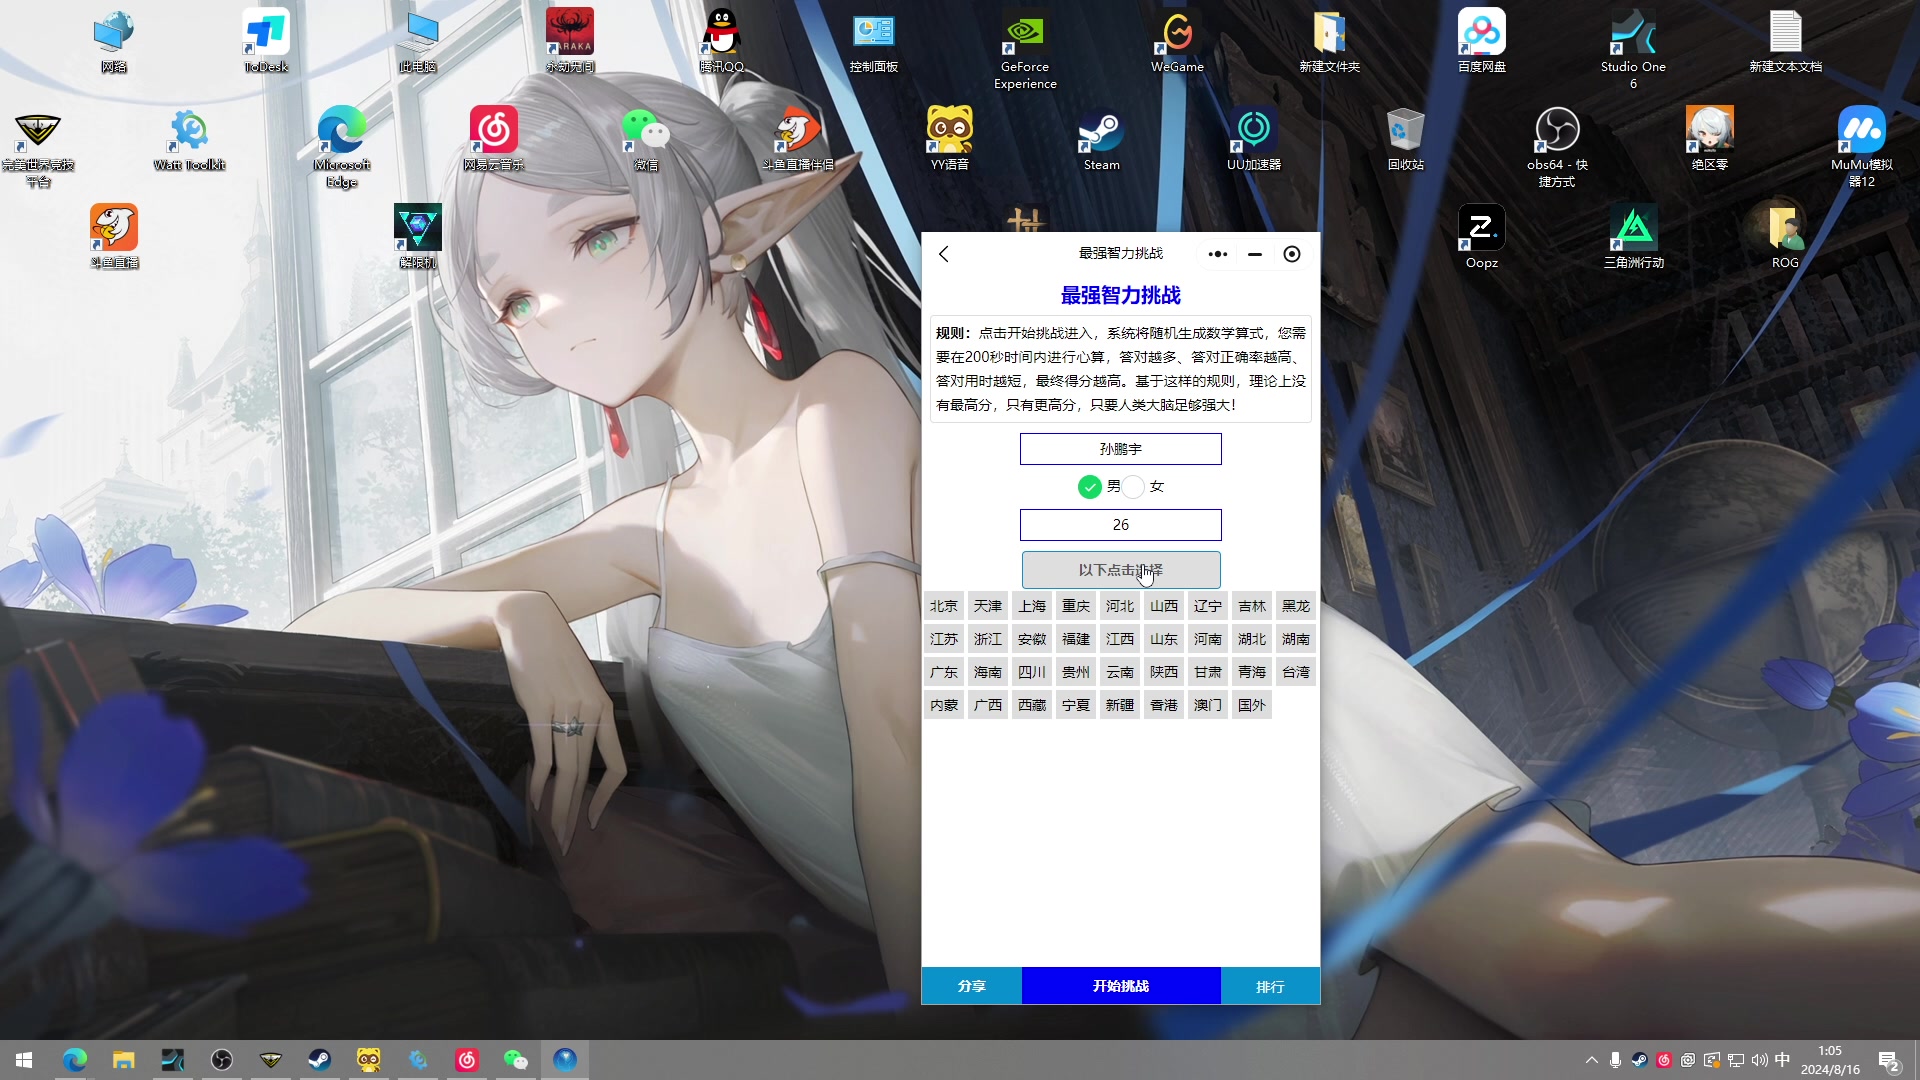
Task: Open the GeForce Experience desktop icon
Action: coord(1025,49)
